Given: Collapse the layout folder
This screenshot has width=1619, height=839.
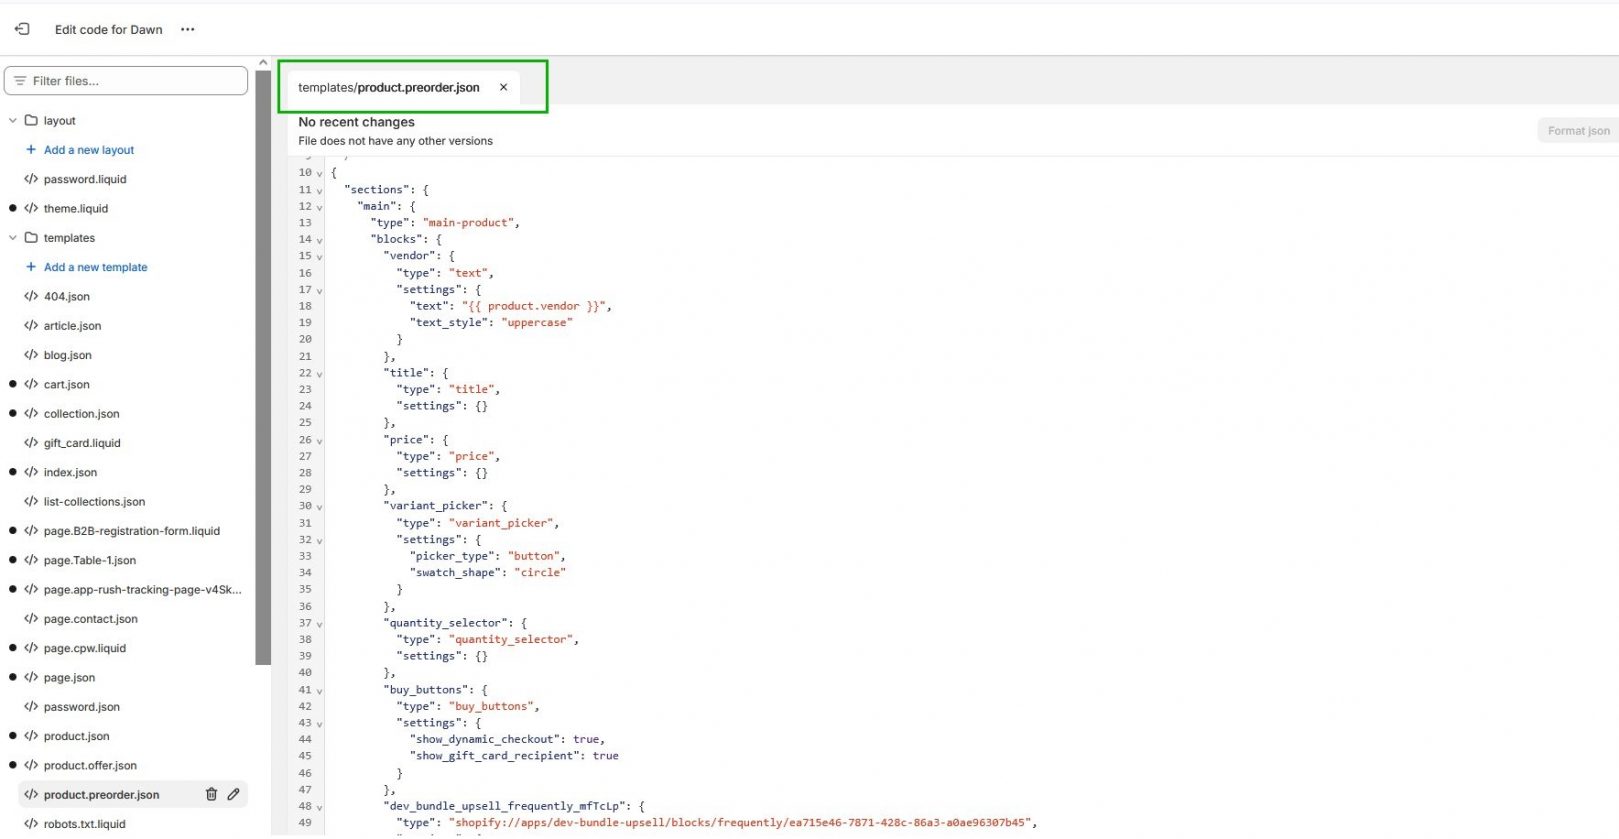Looking at the screenshot, I should 13,121.
